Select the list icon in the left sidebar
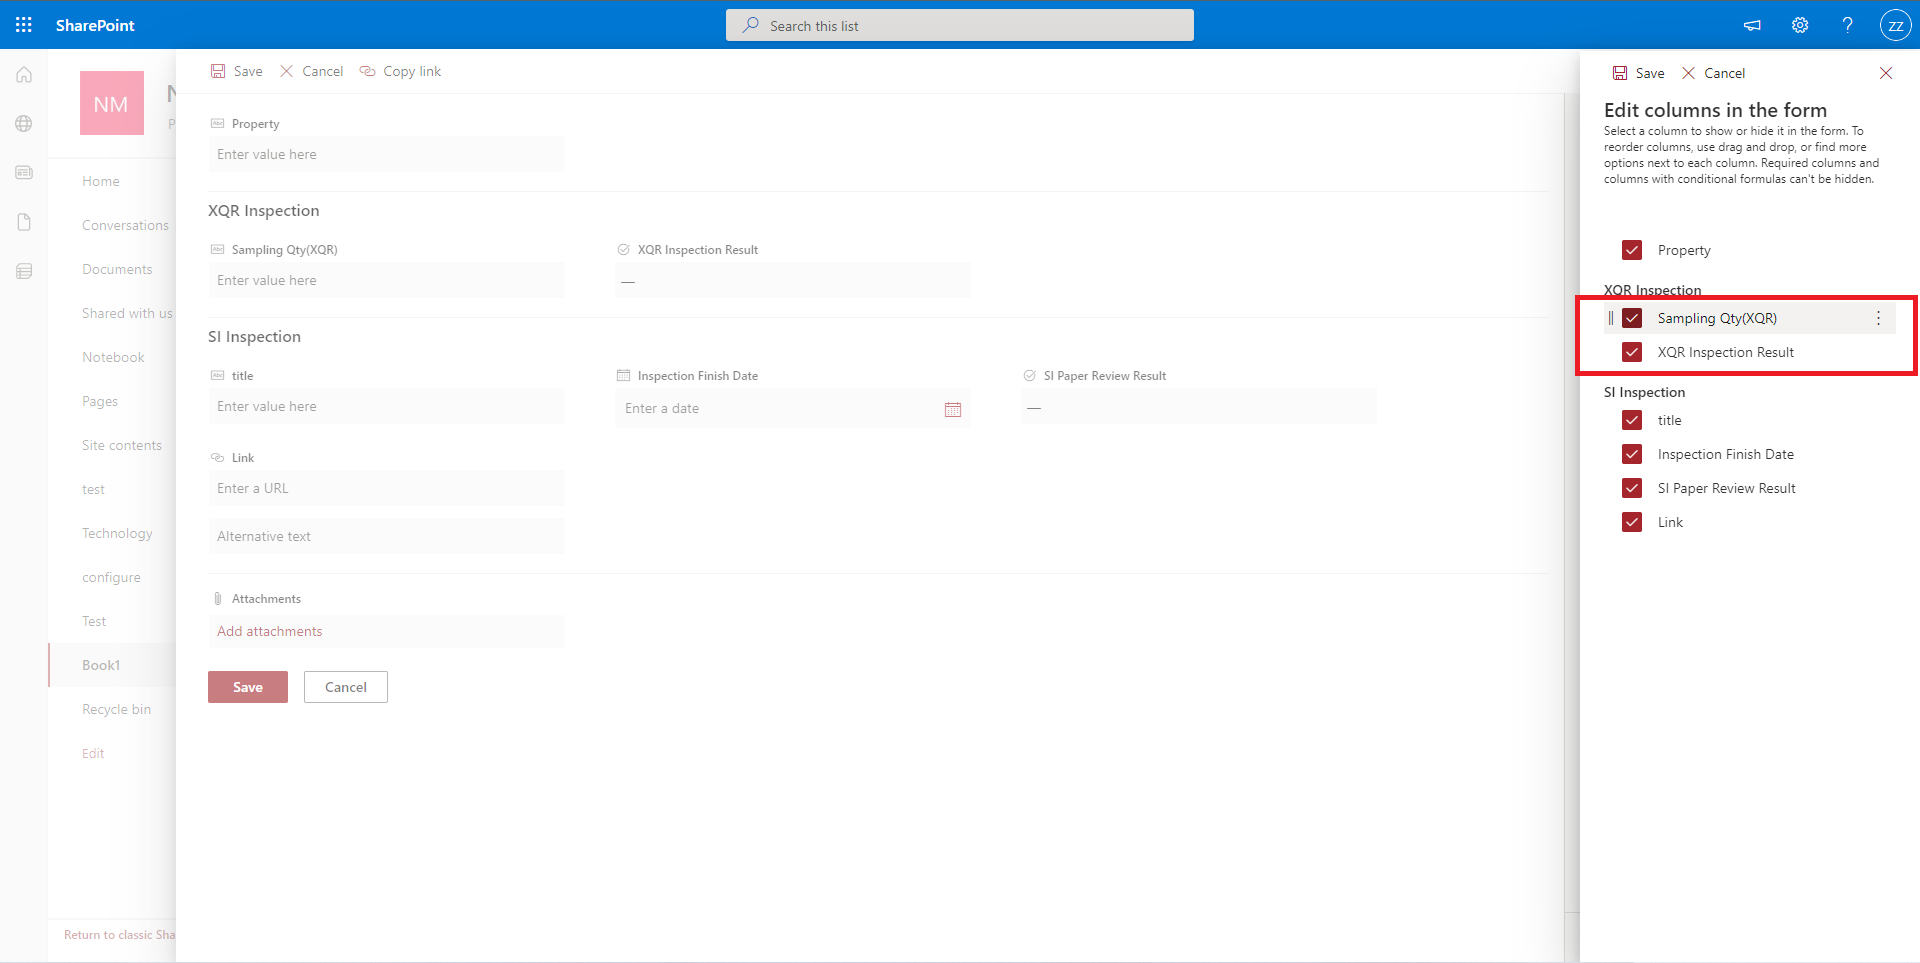Image resolution: width=1920 pixels, height=963 pixels. pos(23,270)
